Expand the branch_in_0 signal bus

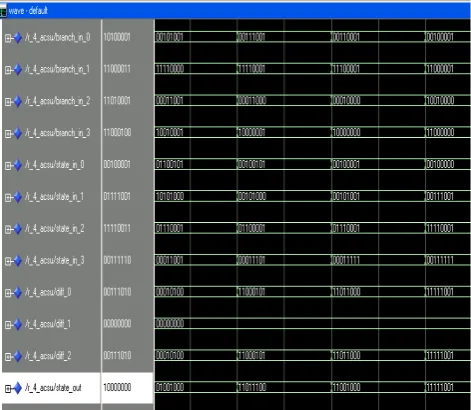click(x=8, y=38)
